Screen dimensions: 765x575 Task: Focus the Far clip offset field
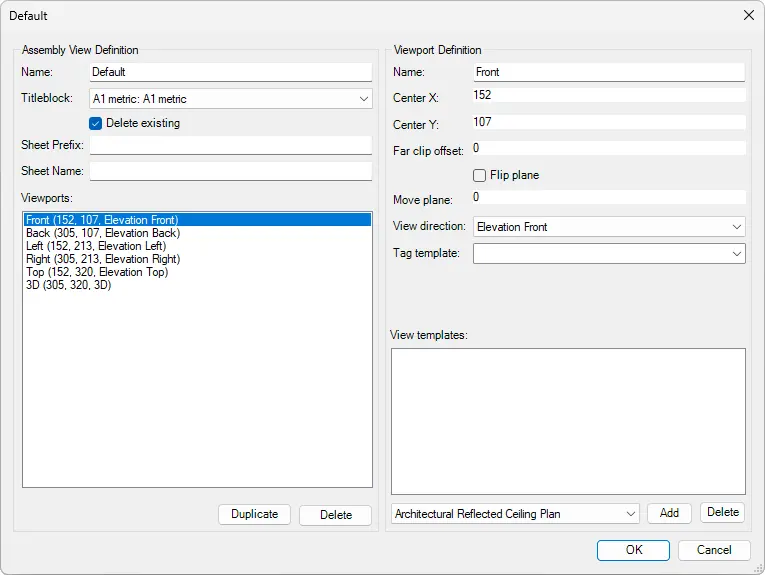tap(608, 148)
